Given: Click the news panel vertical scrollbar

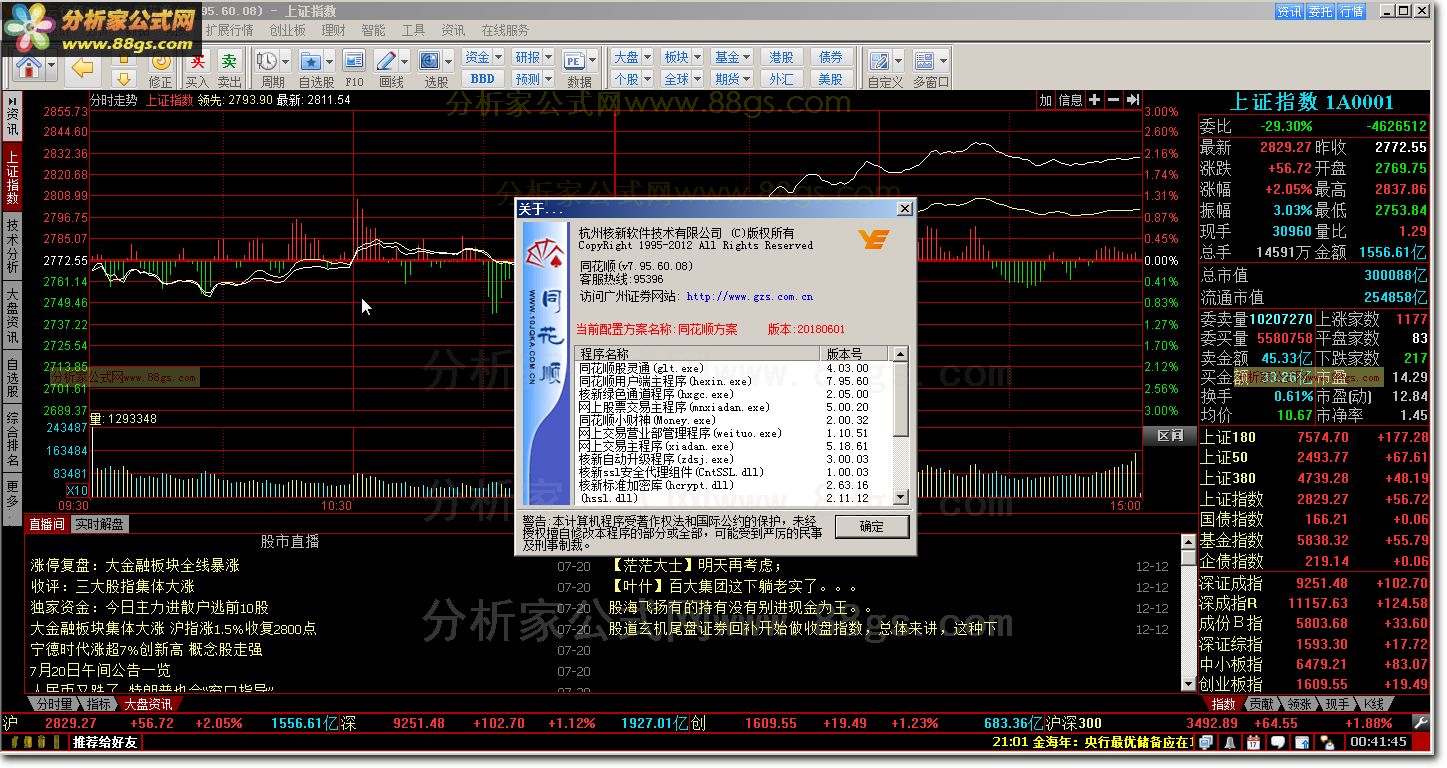Looking at the screenshot, I should click(x=1188, y=612).
